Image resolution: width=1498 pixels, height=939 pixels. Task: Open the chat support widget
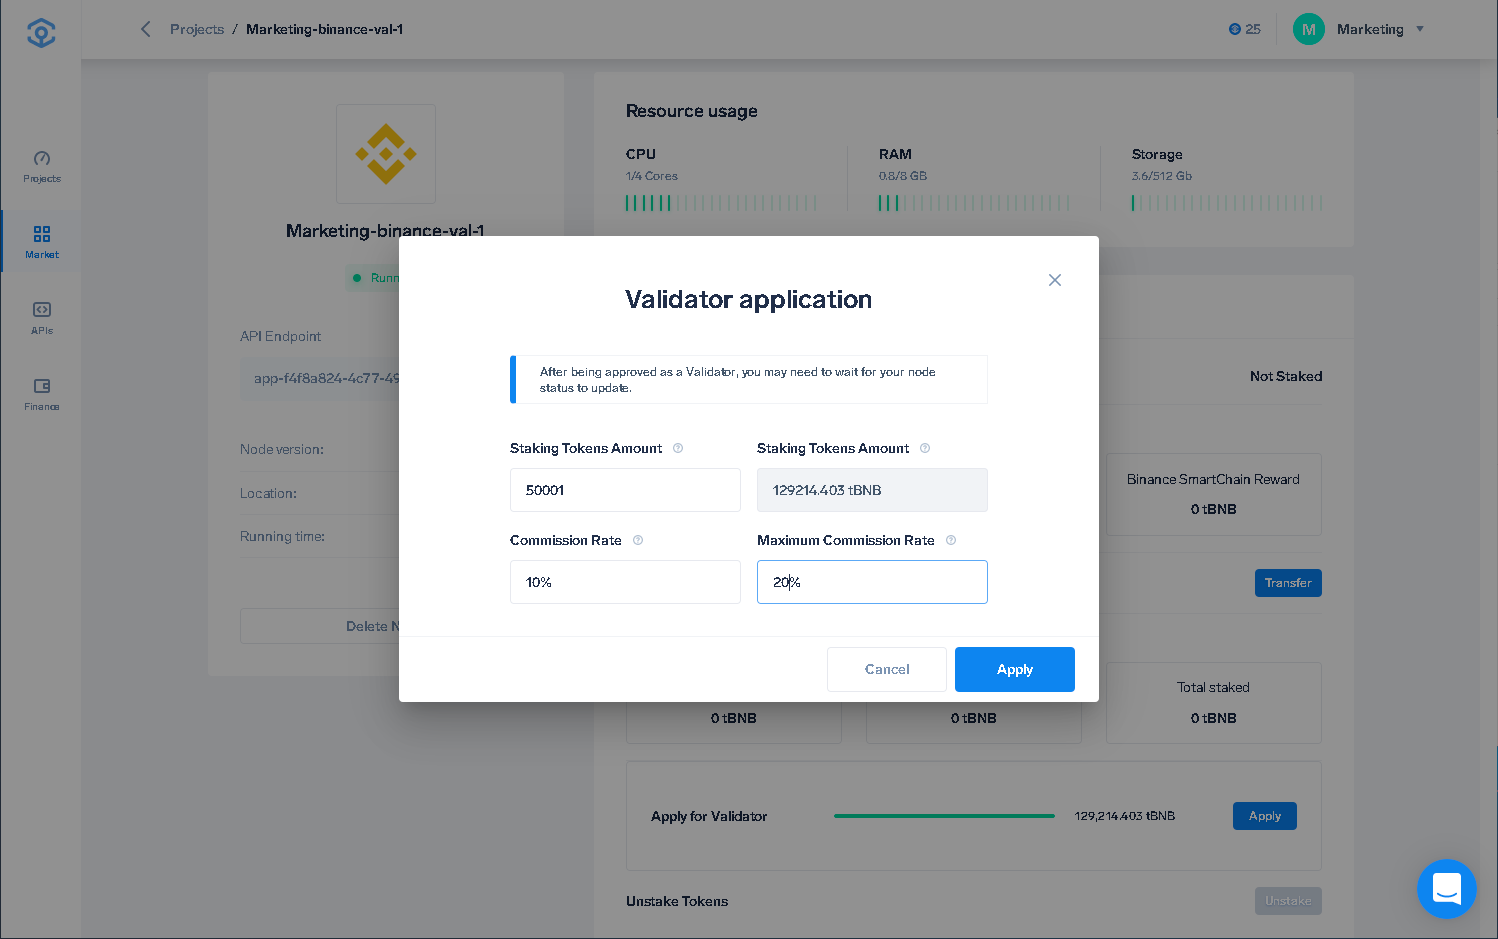click(x=1447, y=889)
